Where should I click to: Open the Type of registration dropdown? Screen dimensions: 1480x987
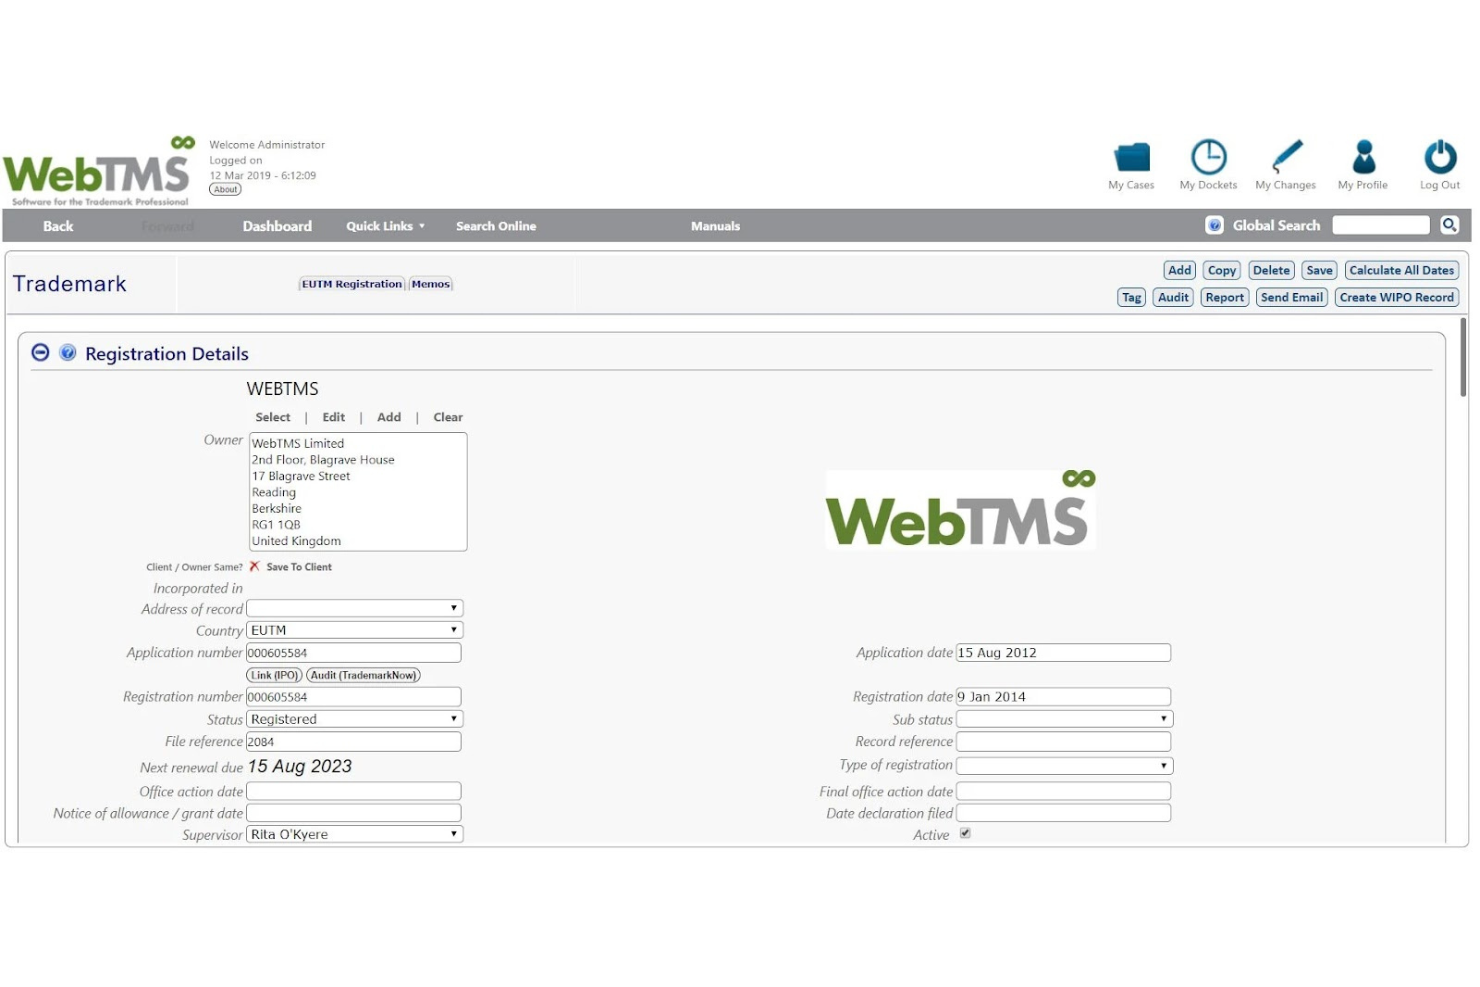coord(1064,765)
